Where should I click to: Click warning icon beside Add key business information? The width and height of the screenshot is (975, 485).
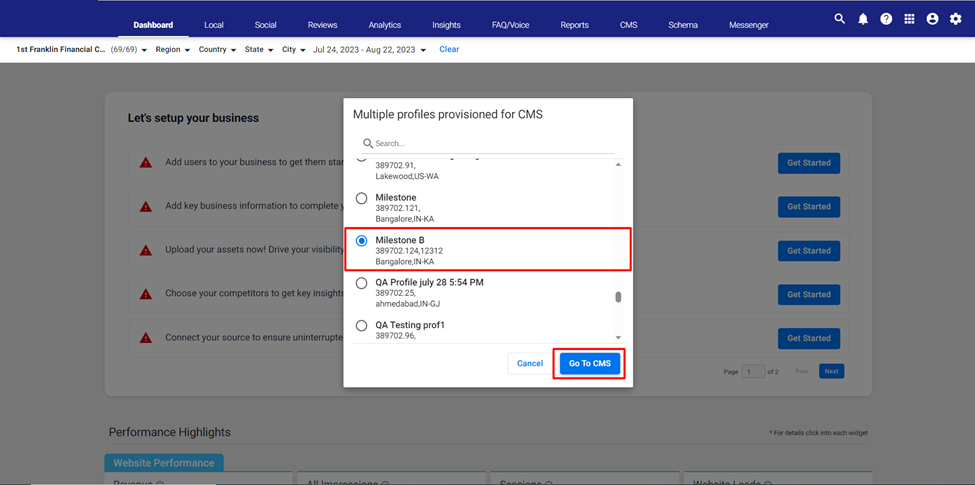coord(146,206)
